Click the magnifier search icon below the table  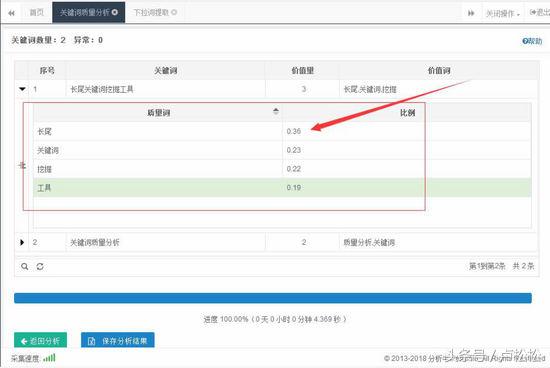[25, 266]
